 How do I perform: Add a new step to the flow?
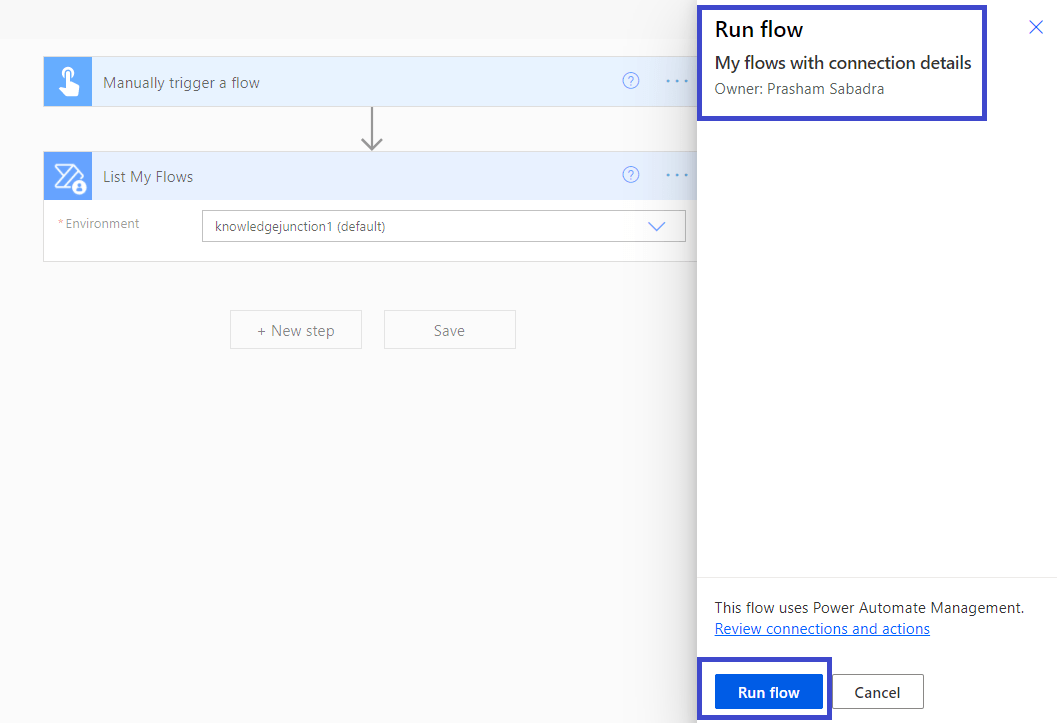click(x=296, y=330)
